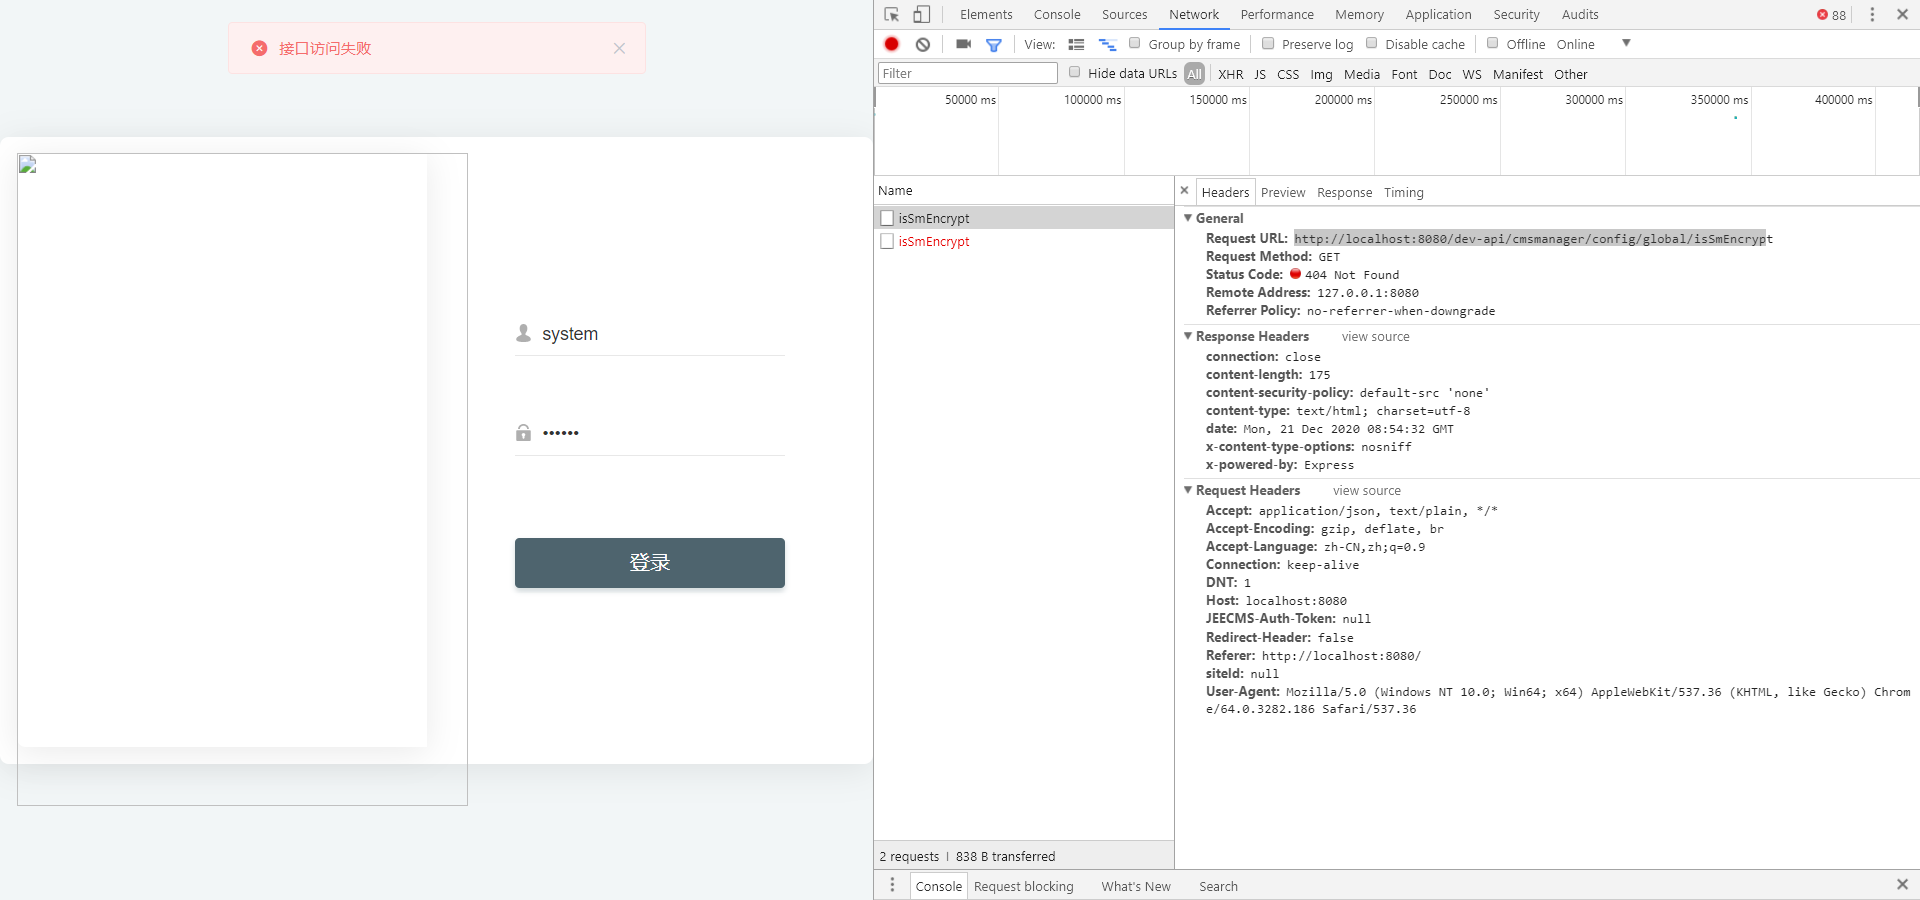Image resolution: width=1920 pixels, height=900 pixels.
Task: Dismiss the red error notification
Action: [x=619, y=48]
